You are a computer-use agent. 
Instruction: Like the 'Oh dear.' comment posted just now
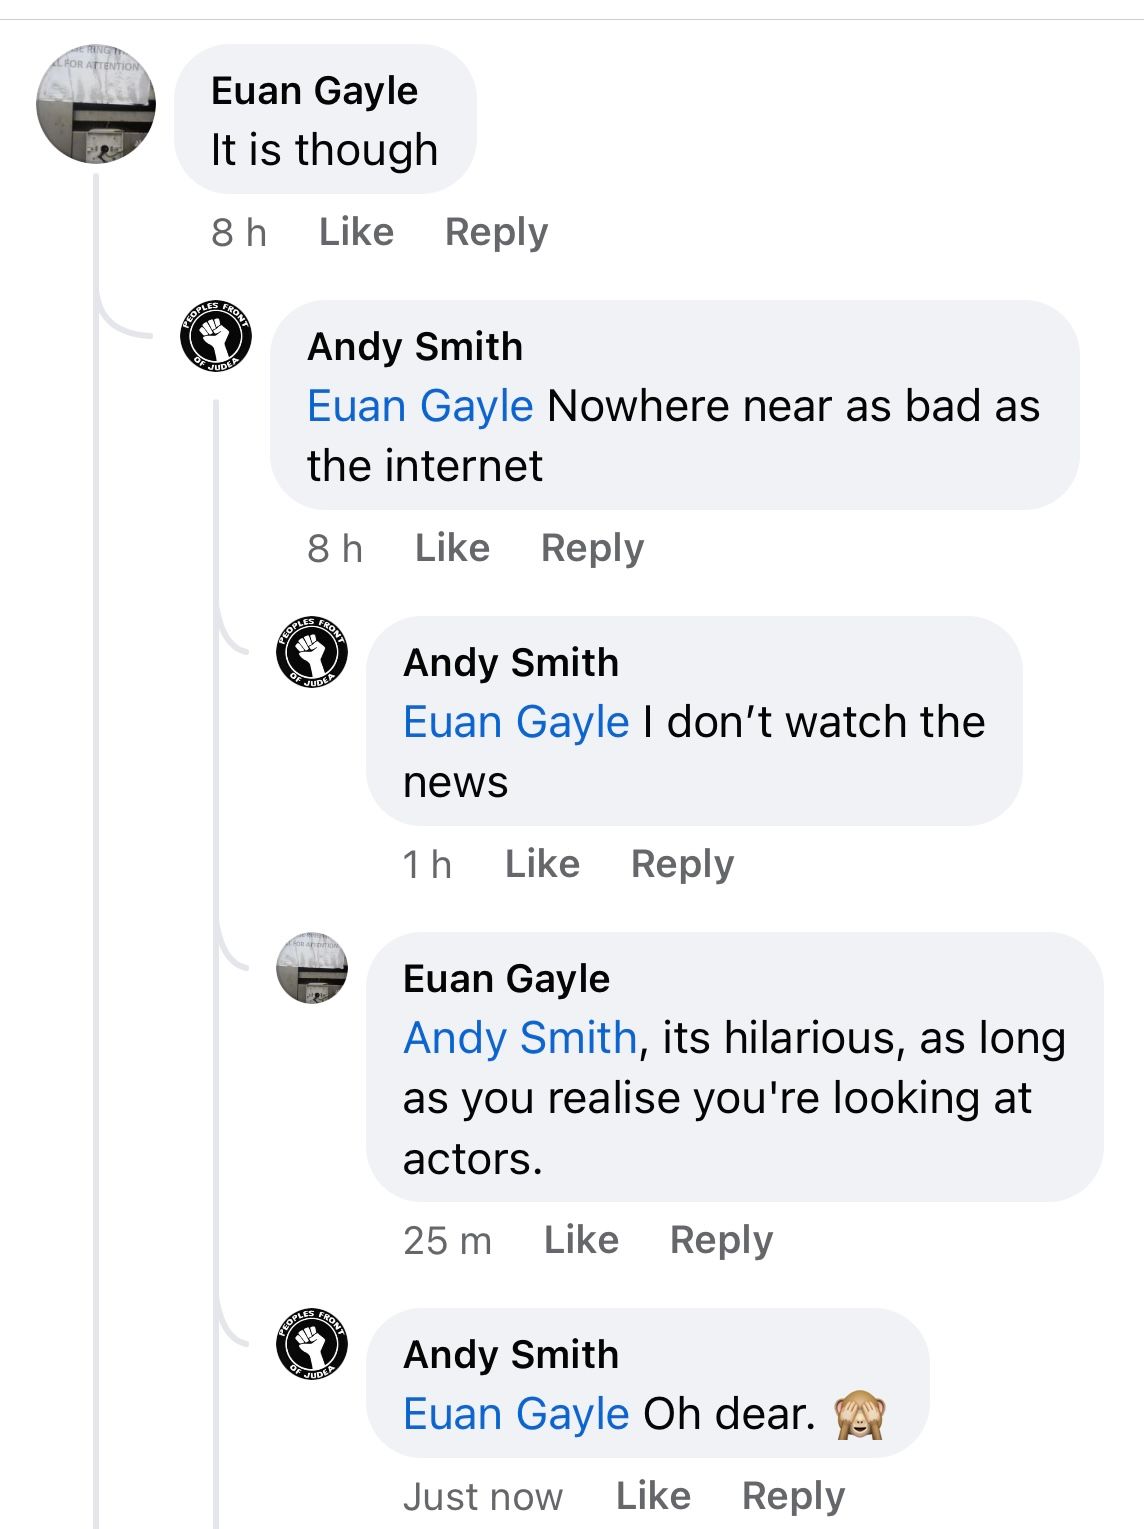pos(653,1496)
